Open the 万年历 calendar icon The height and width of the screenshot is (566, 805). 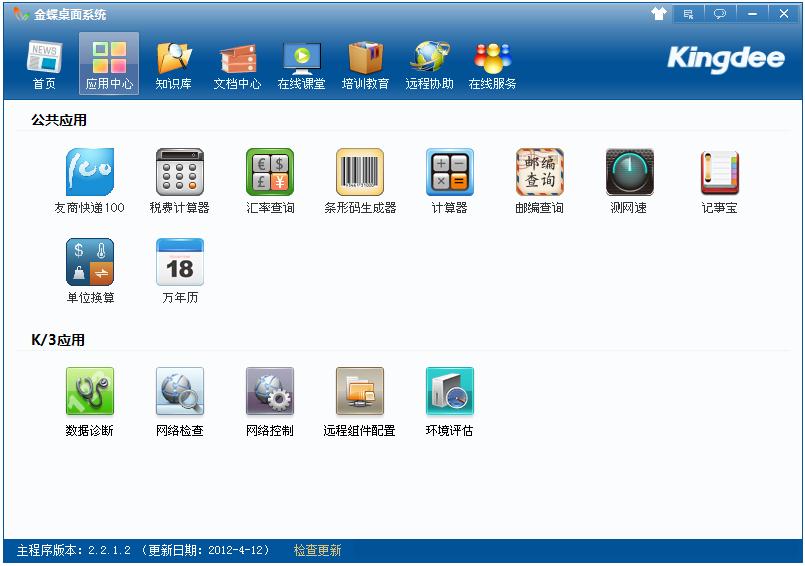(180, 262)
